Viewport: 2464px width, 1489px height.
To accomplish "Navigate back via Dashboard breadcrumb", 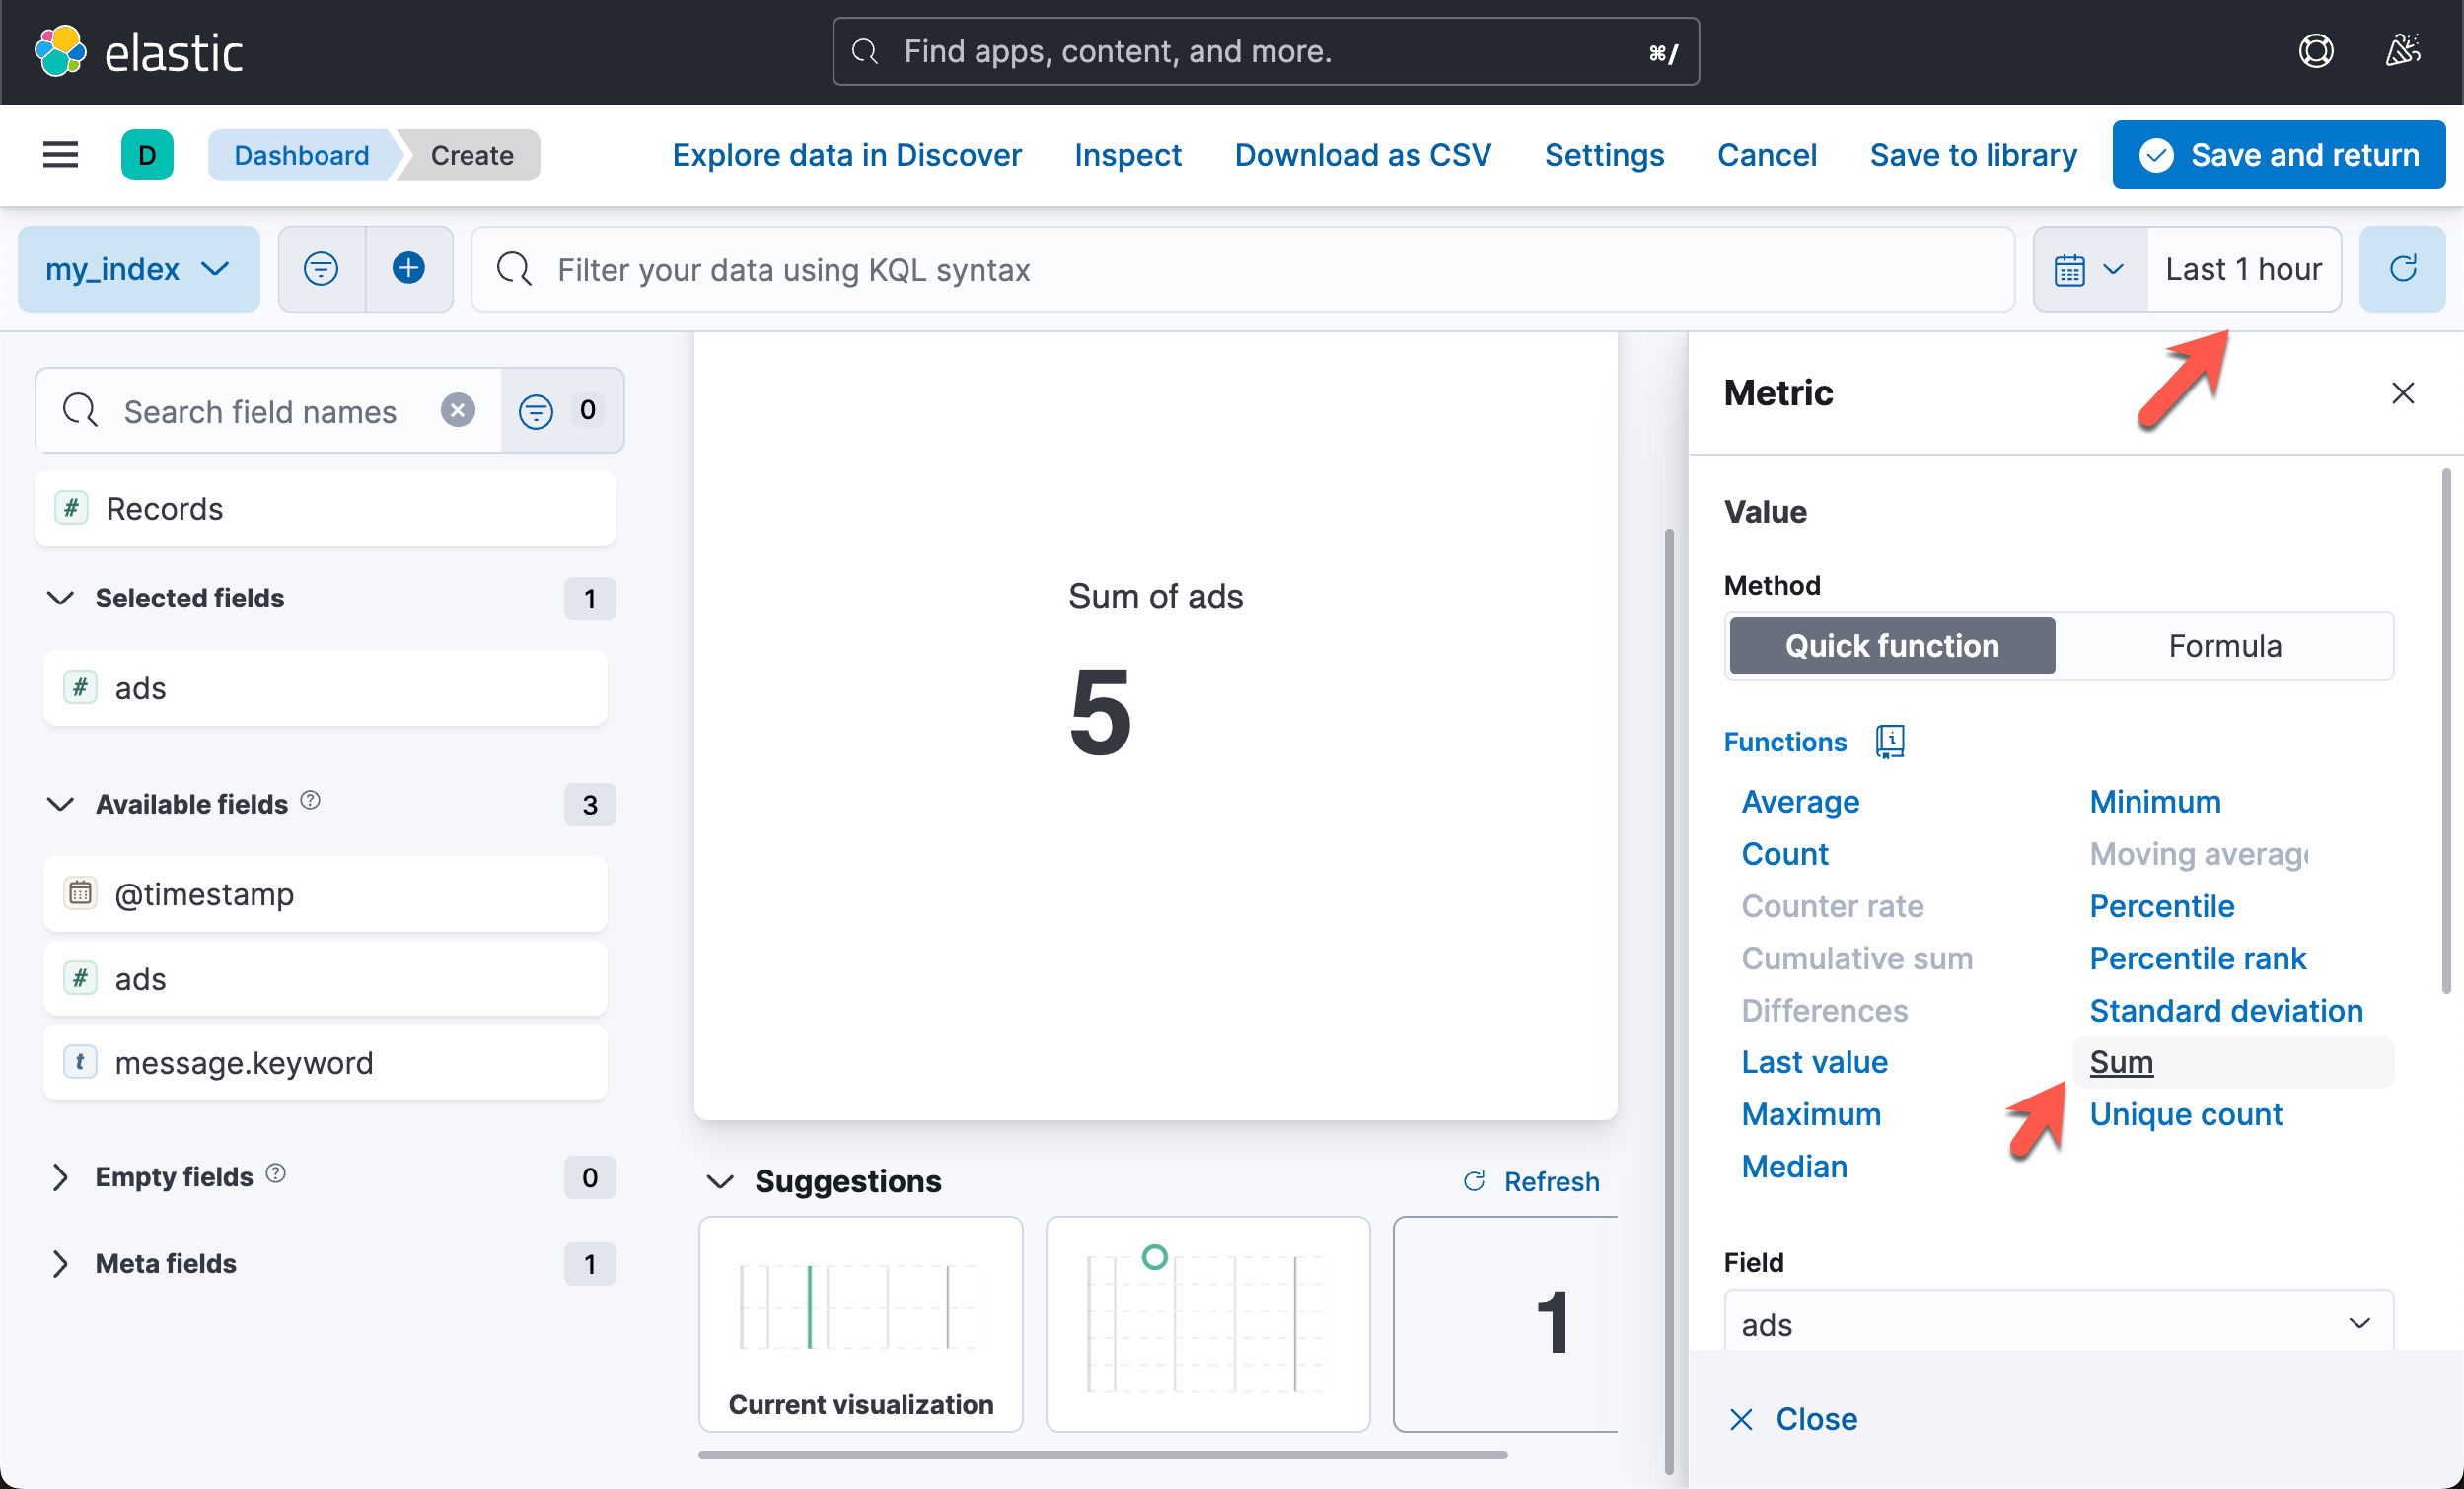I will 301,154.
